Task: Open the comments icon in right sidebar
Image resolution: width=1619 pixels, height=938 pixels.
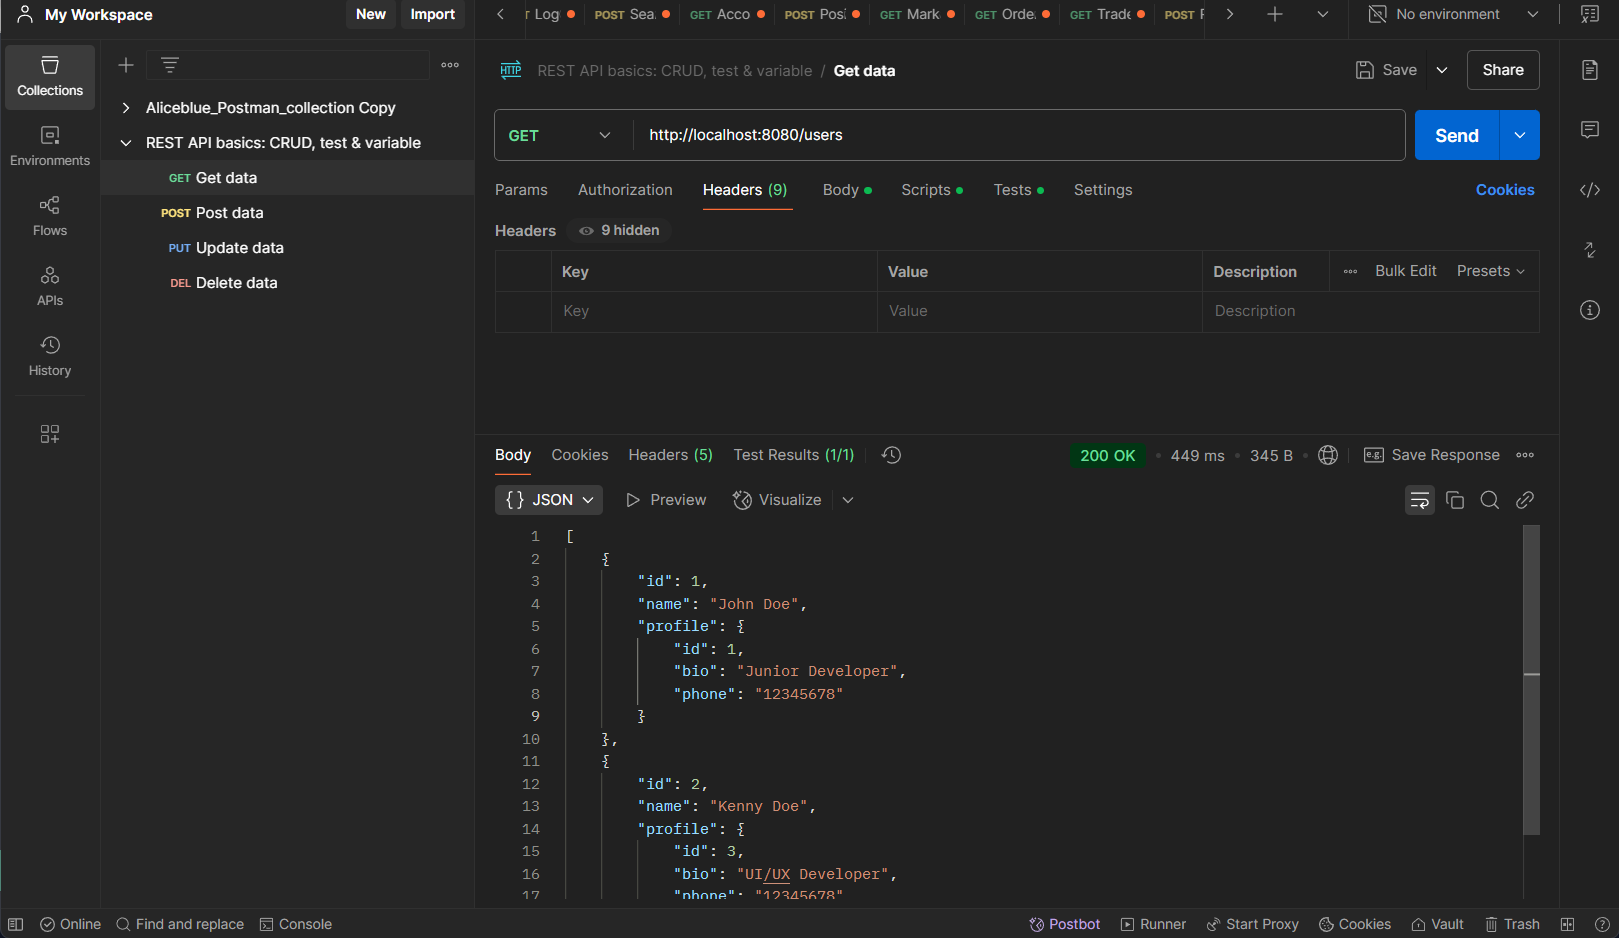Action: coord(1590,130)
